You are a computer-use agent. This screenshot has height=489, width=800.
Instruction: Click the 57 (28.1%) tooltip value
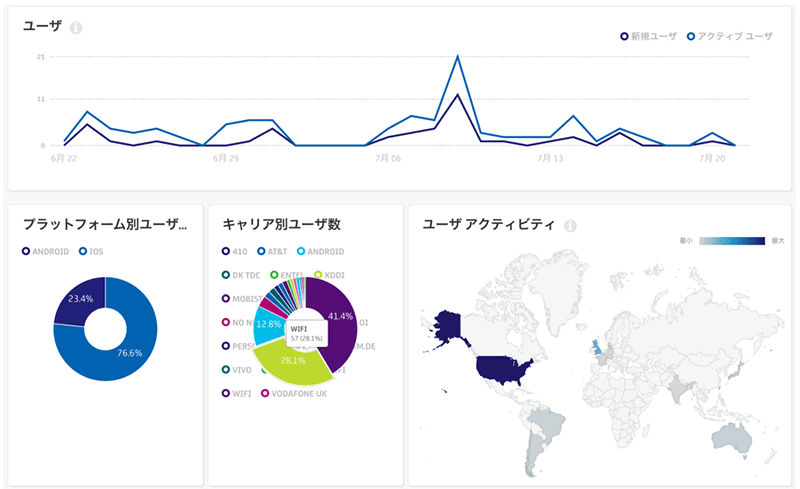click(x=306, y=338)
